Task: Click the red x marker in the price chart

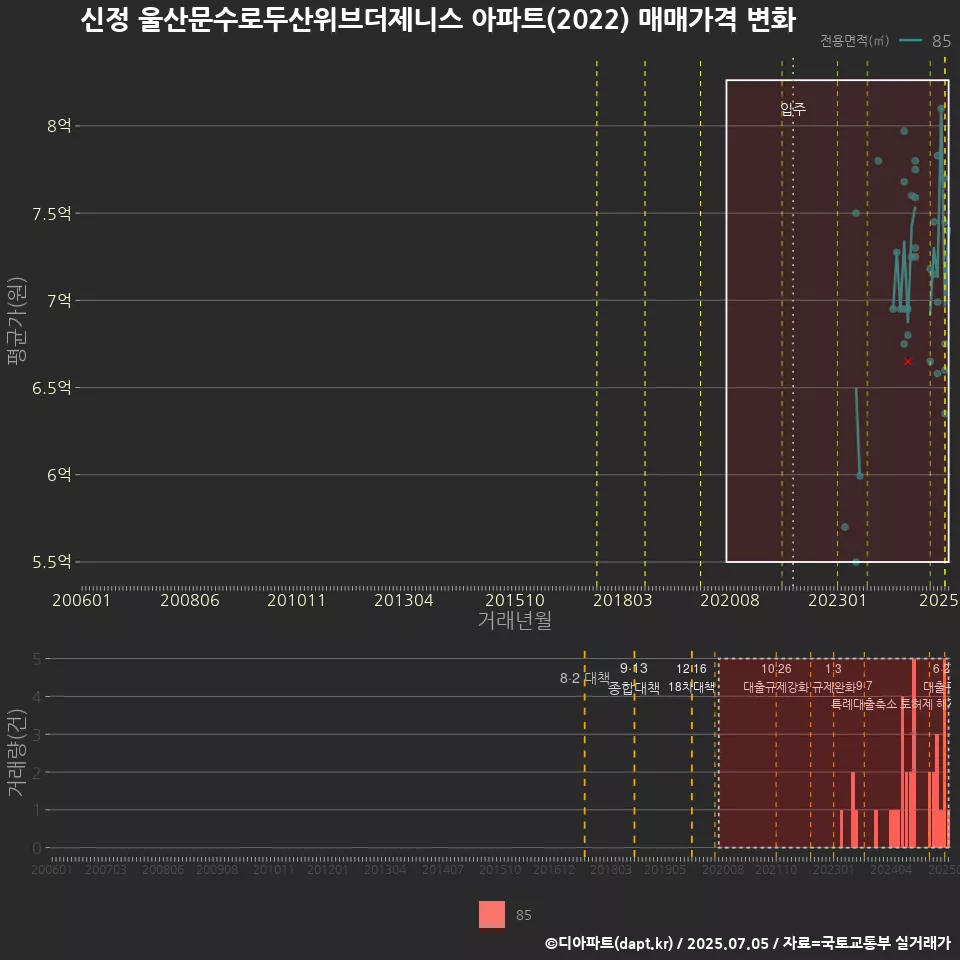Action: [x=908, y=361]
